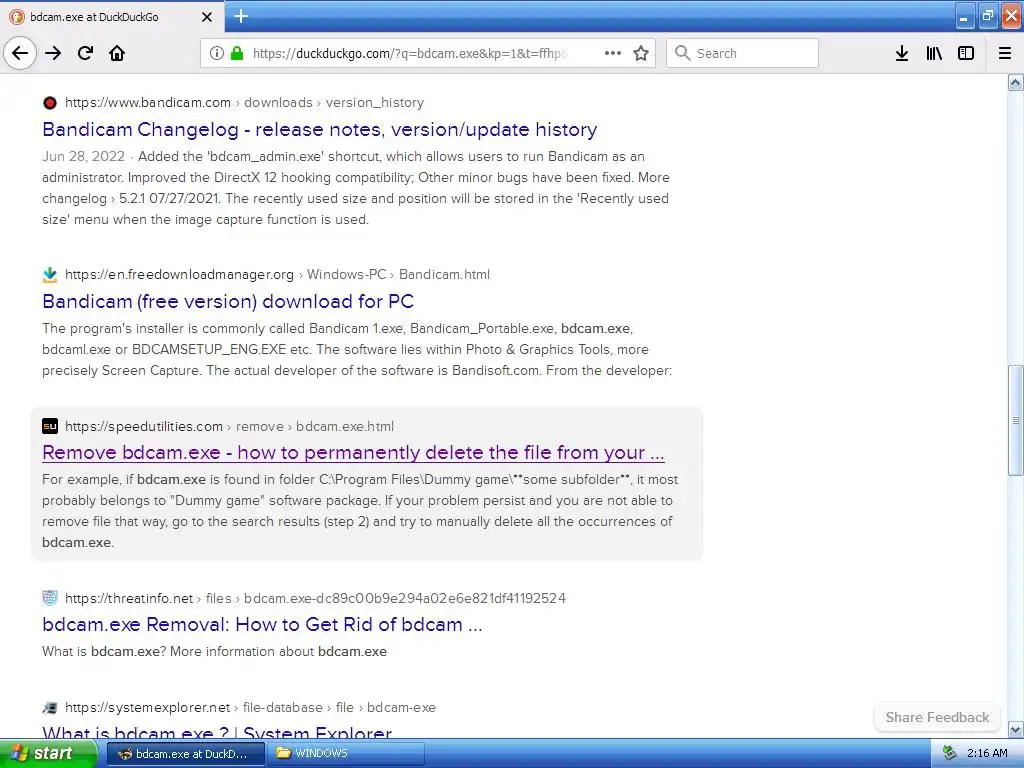Close the bdcam.exe at DuckDuckGo tab
1024x768 pixels.
(x=207, y=17)
